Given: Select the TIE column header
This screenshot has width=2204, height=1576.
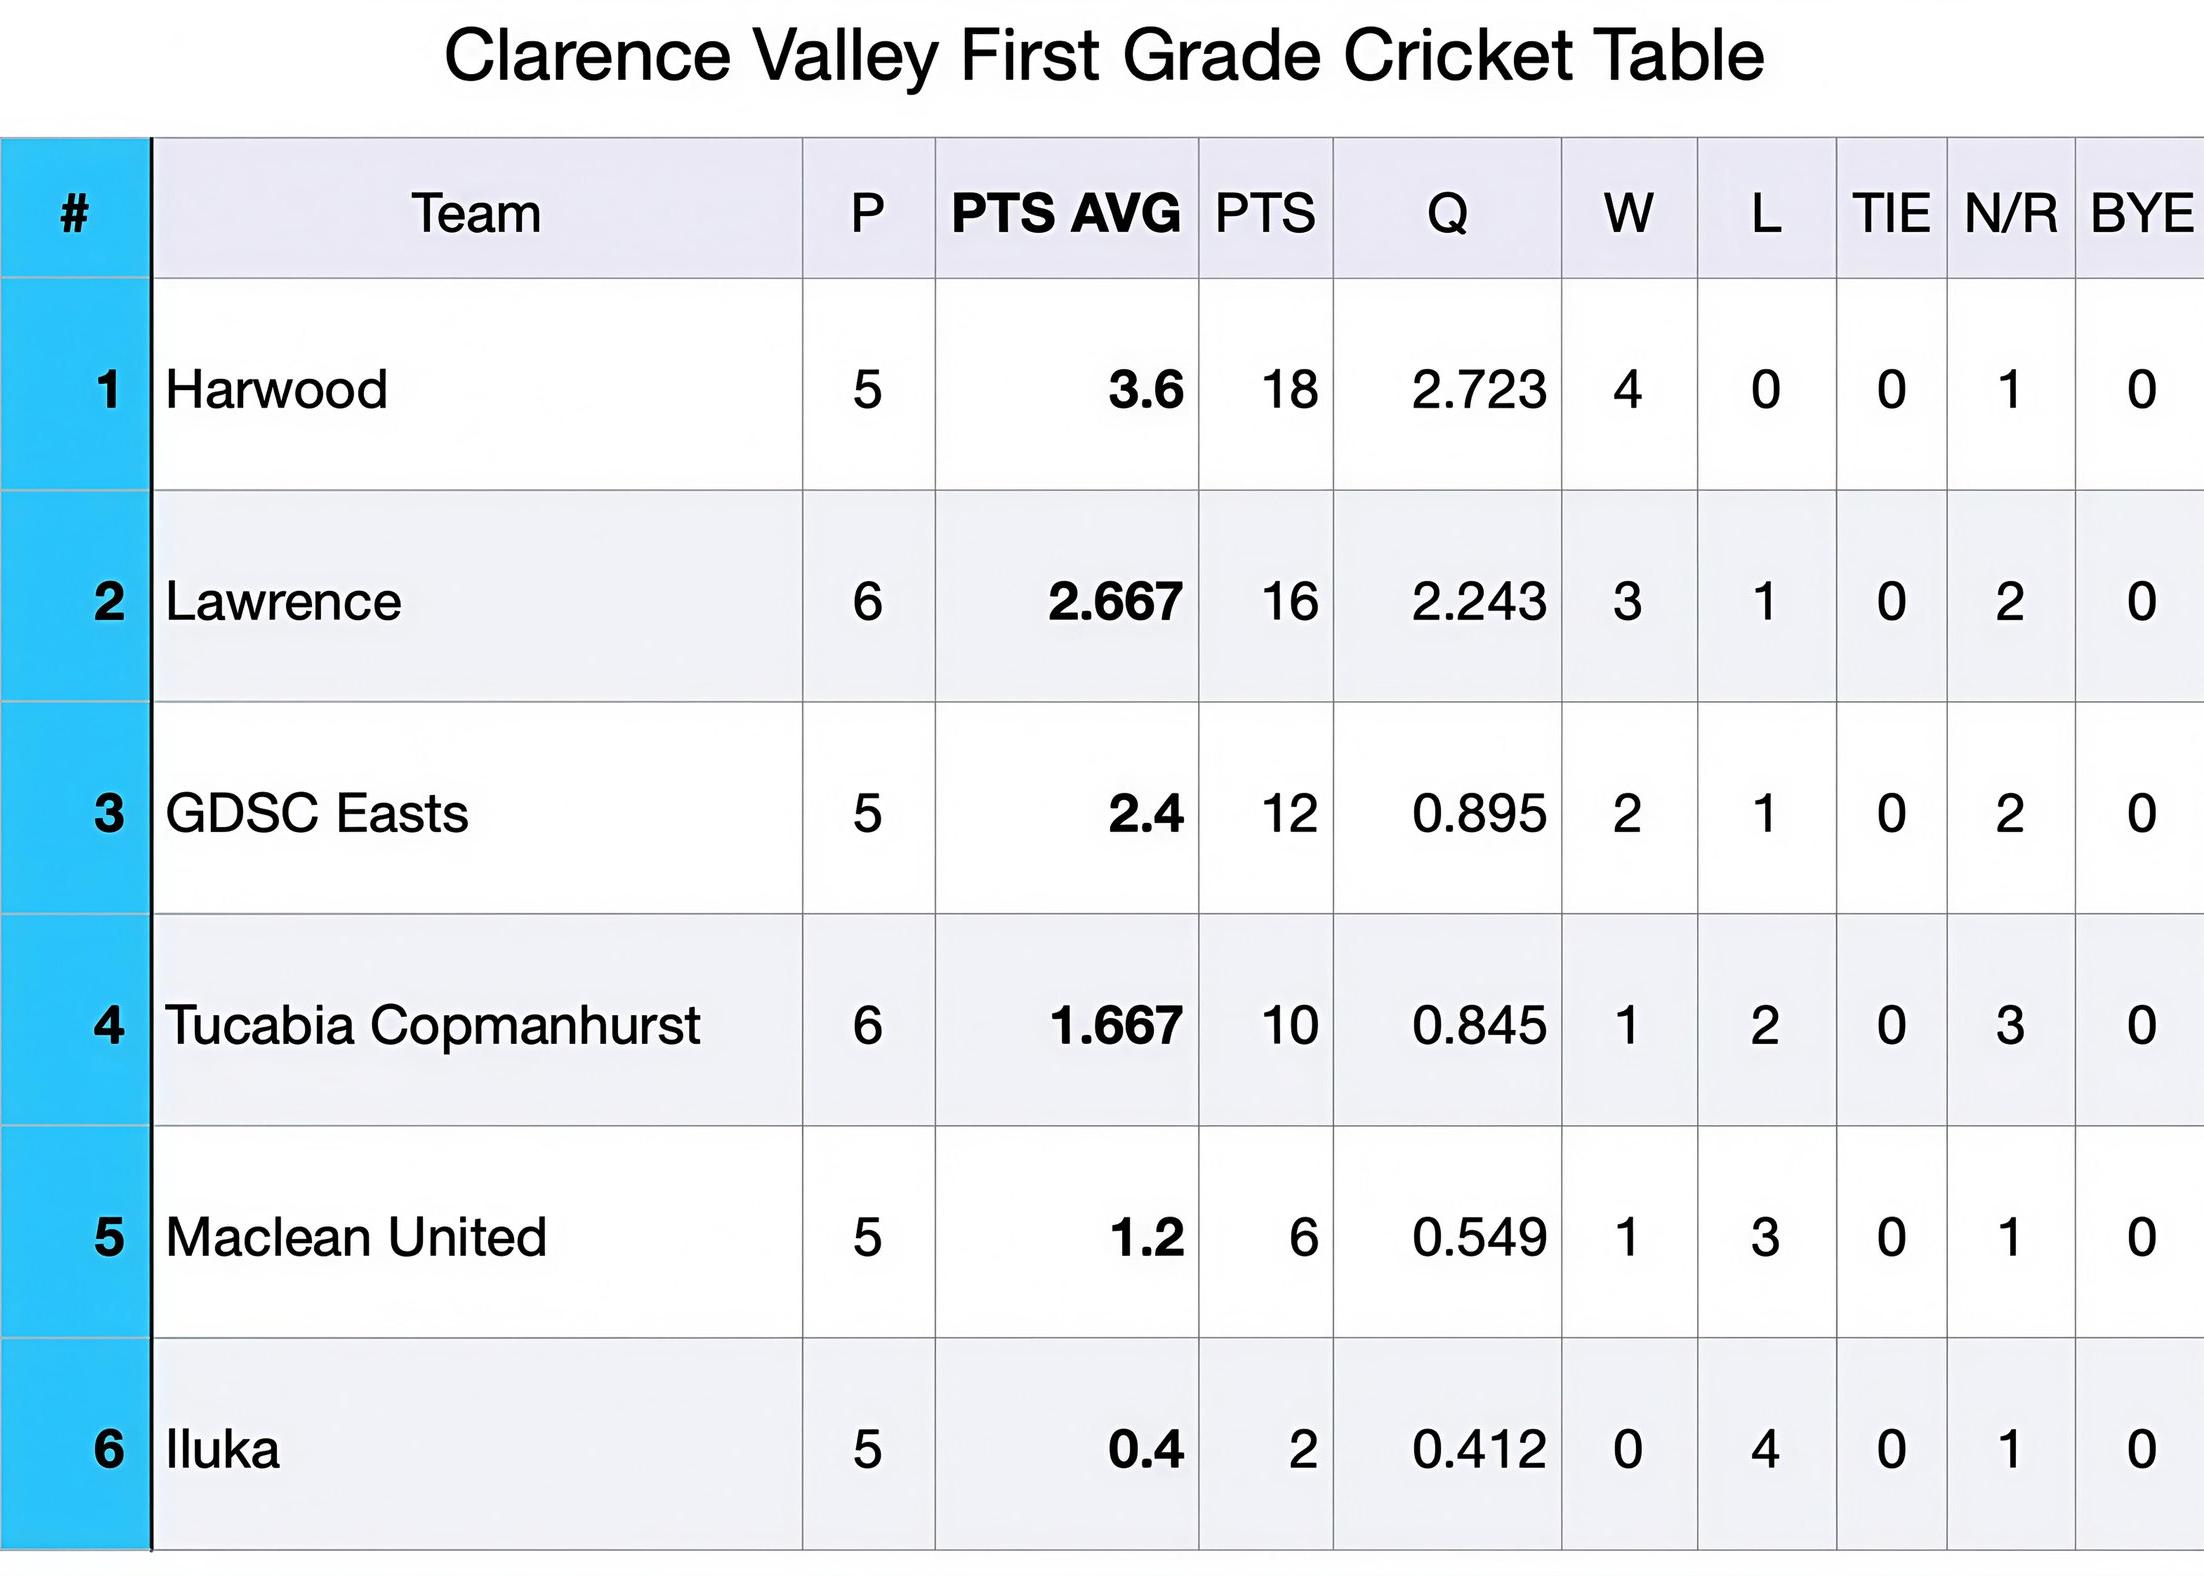Looking at the screenshot, I should 1891,213.
